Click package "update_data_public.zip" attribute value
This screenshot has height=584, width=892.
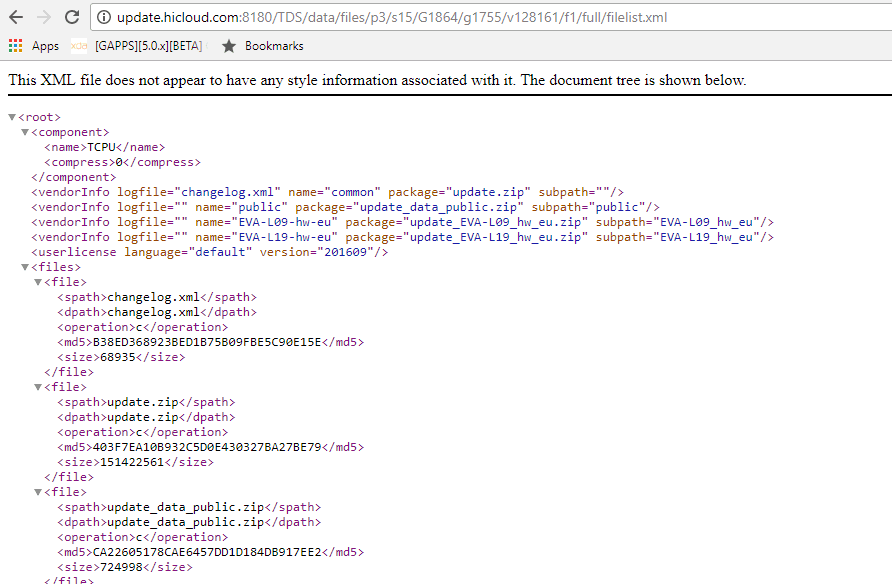(x=438, y=207)
